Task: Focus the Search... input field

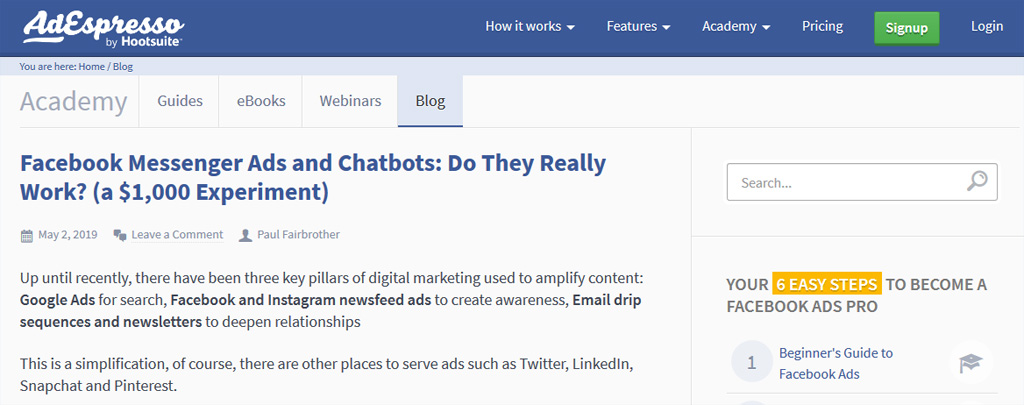Action: tap(862, 182)
